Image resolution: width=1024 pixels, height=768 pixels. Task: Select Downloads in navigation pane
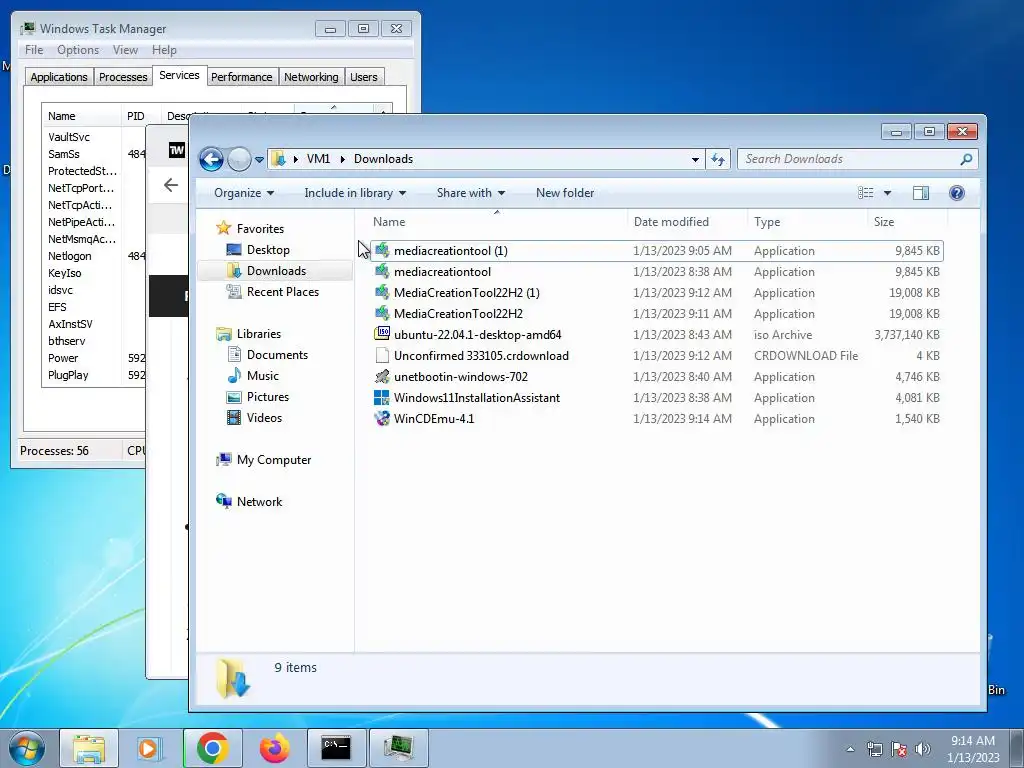coord(276,270)
